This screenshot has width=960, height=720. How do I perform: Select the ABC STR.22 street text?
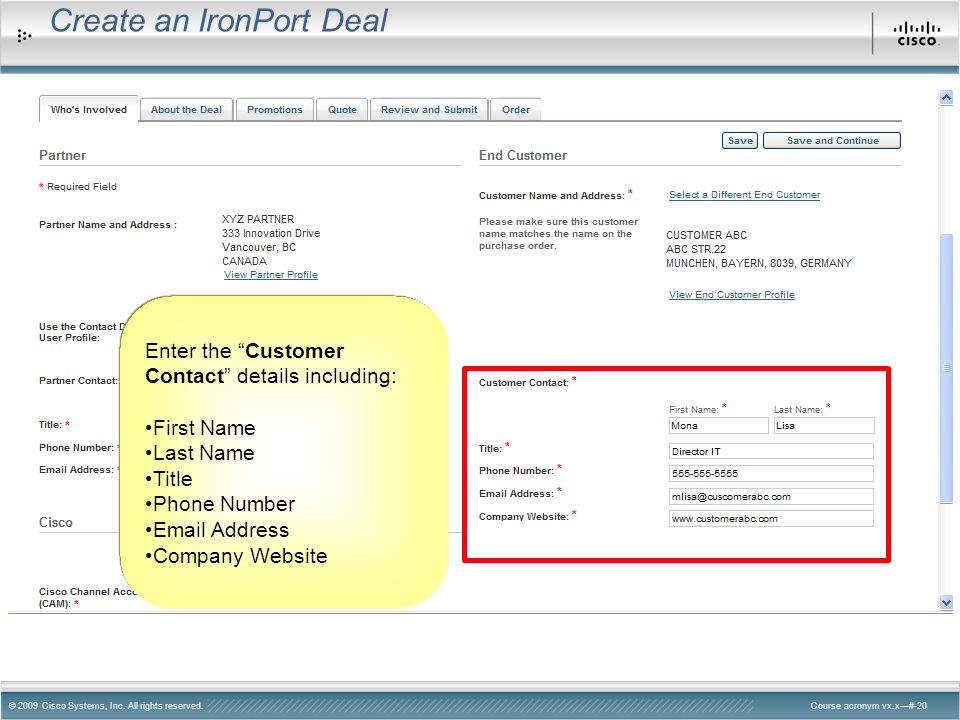point(696,249)
